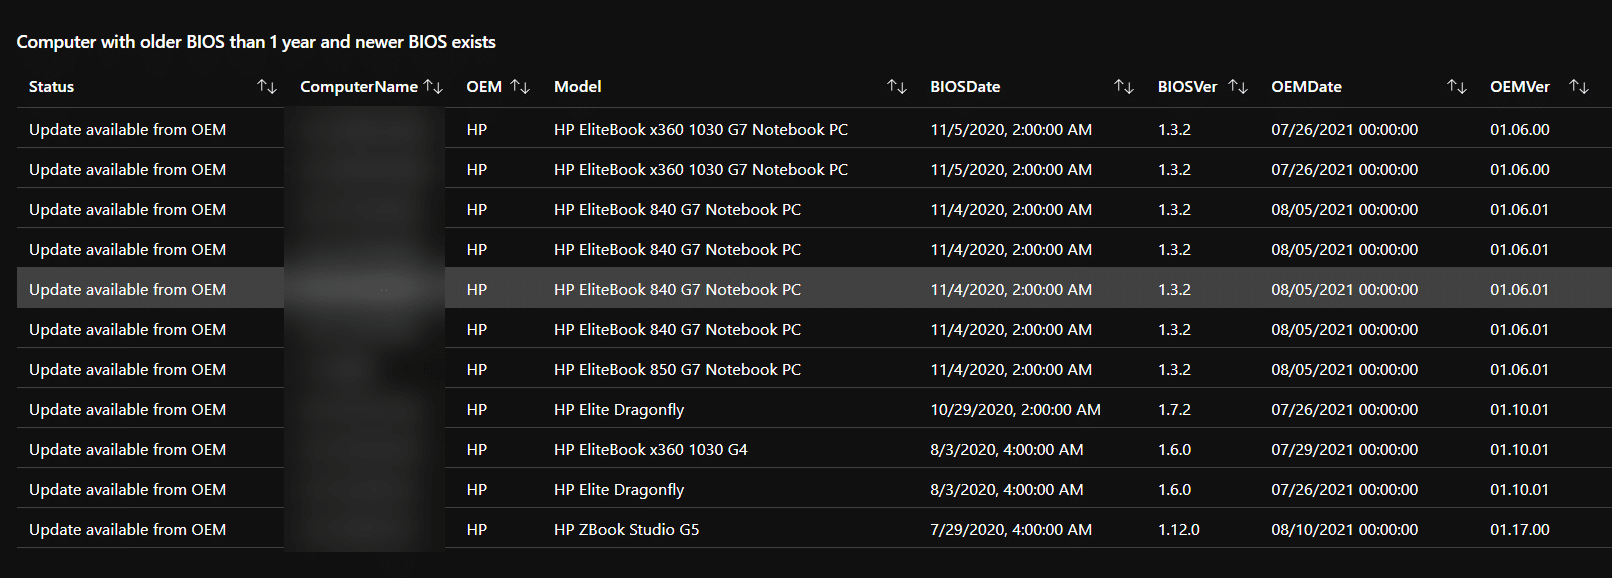Click the OEM "HP" cell in EliteBook 850 G7 row

pyautogui.click(x=477, y=370)
